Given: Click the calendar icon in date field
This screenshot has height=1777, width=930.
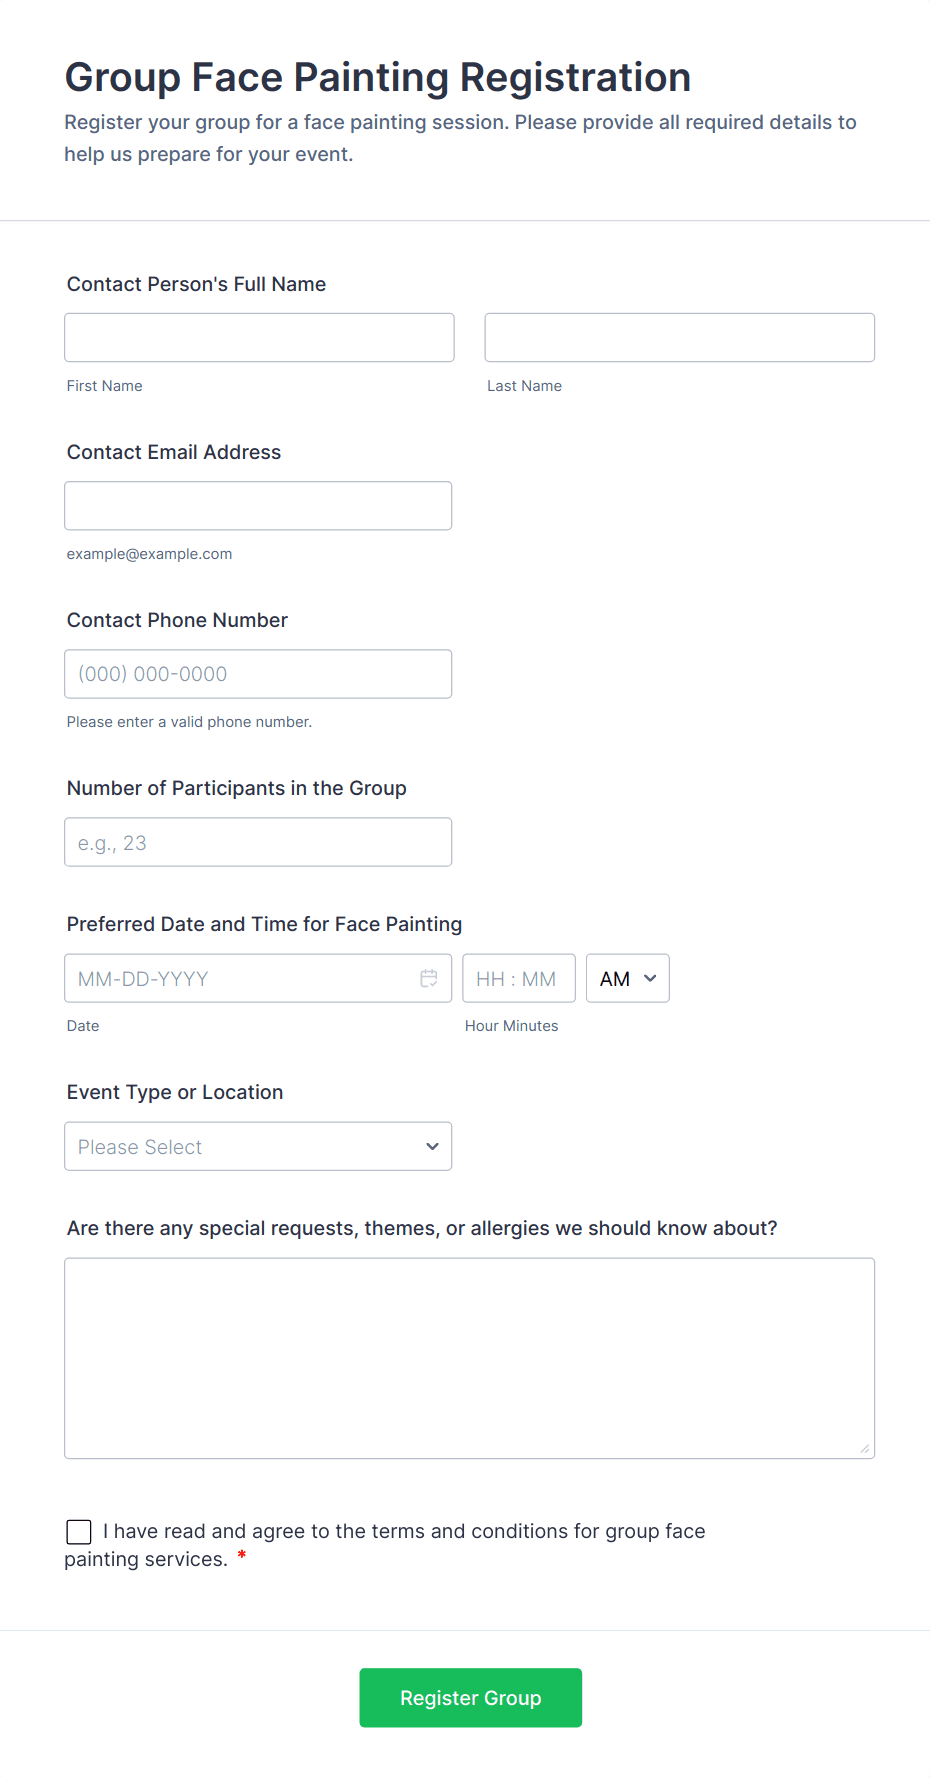Looking at the screenshot, I should [429, 978].
